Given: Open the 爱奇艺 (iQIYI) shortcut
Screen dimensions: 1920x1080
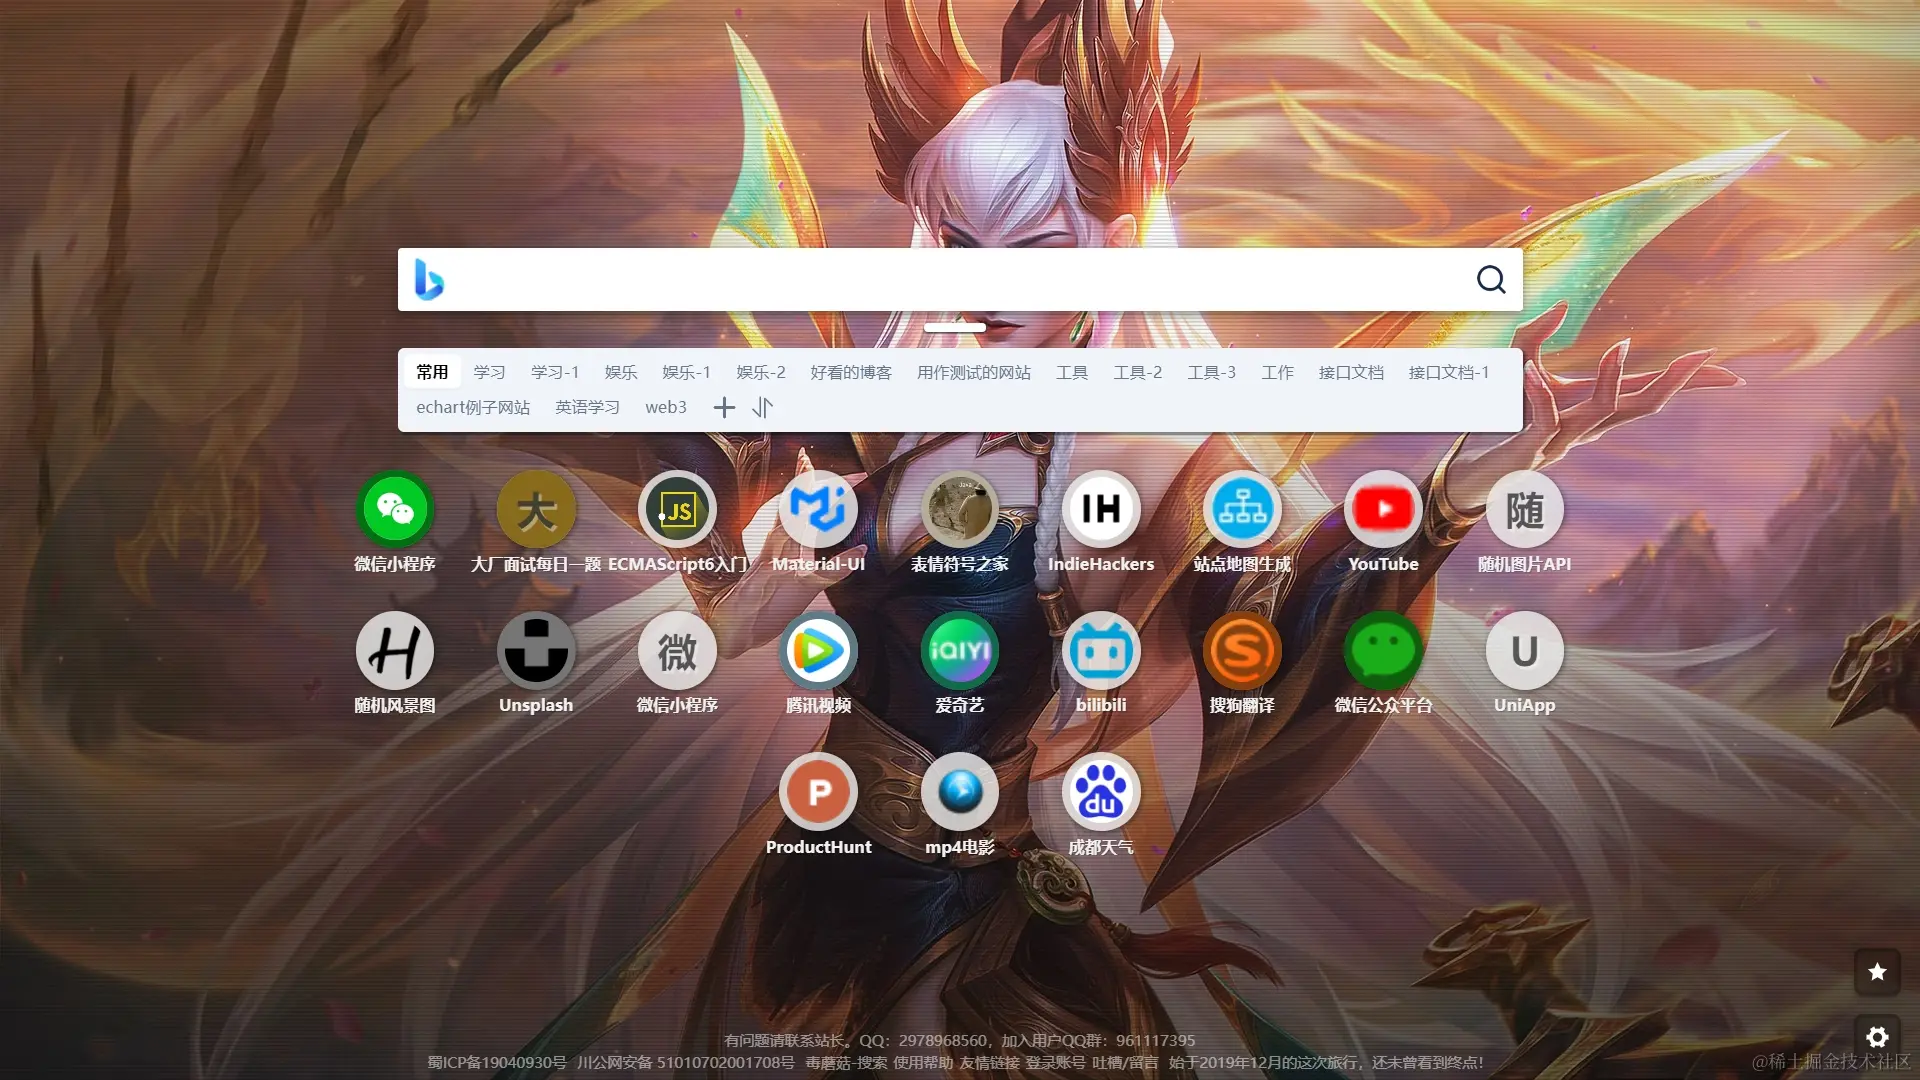Looking at the screenshot, I should coord(959,650).
